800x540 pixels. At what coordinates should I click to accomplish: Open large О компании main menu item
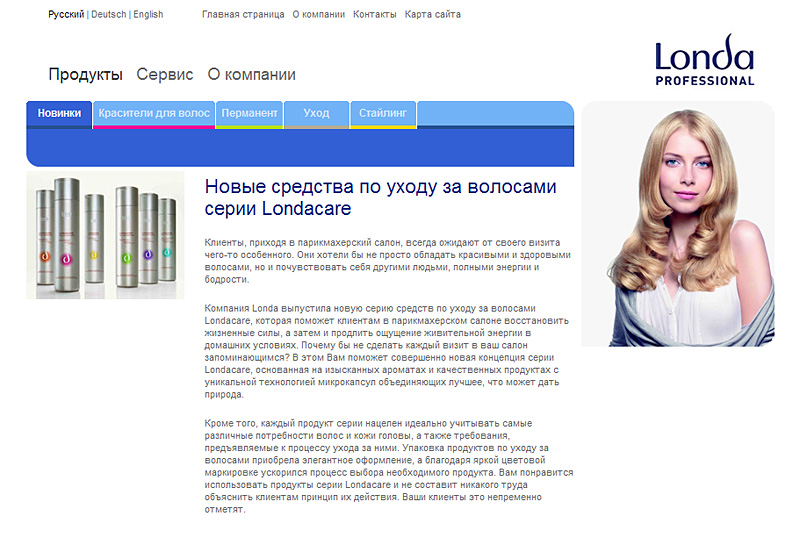tap(252, 75)
